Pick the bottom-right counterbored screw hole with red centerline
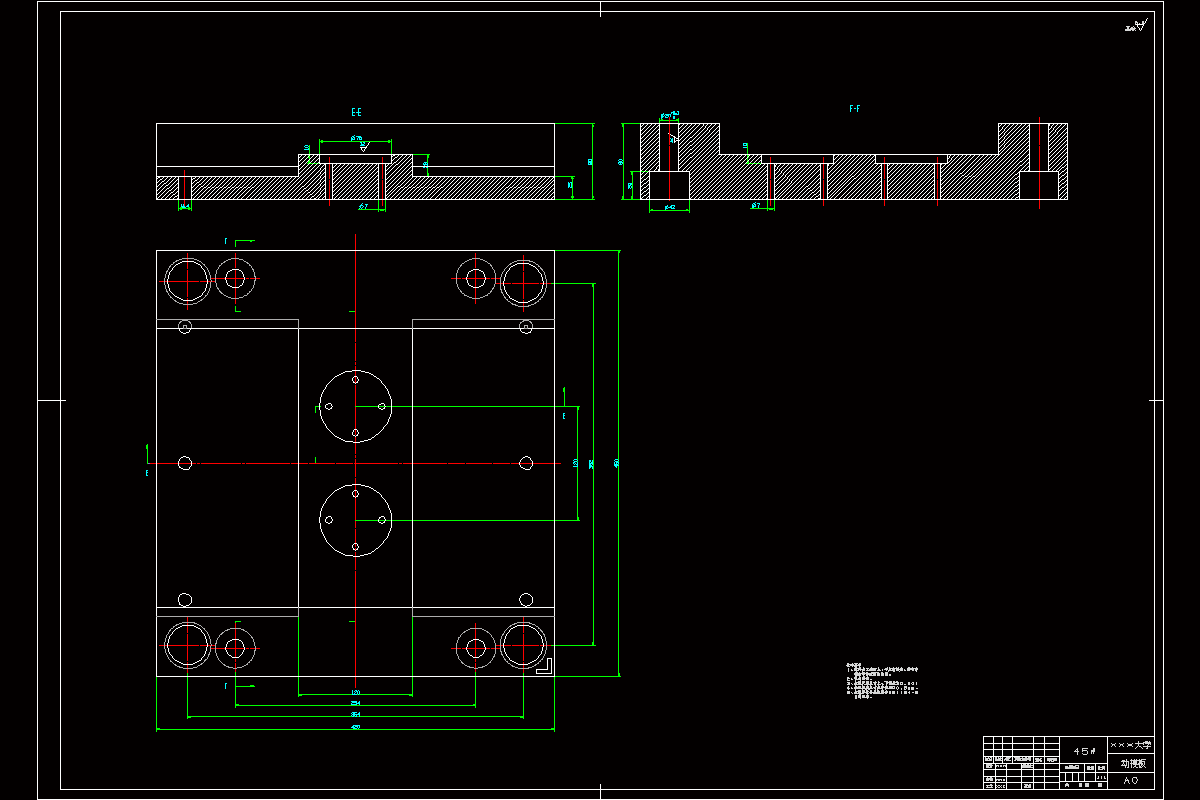Viewport: 1200px width, 800px height. [476, 647]
